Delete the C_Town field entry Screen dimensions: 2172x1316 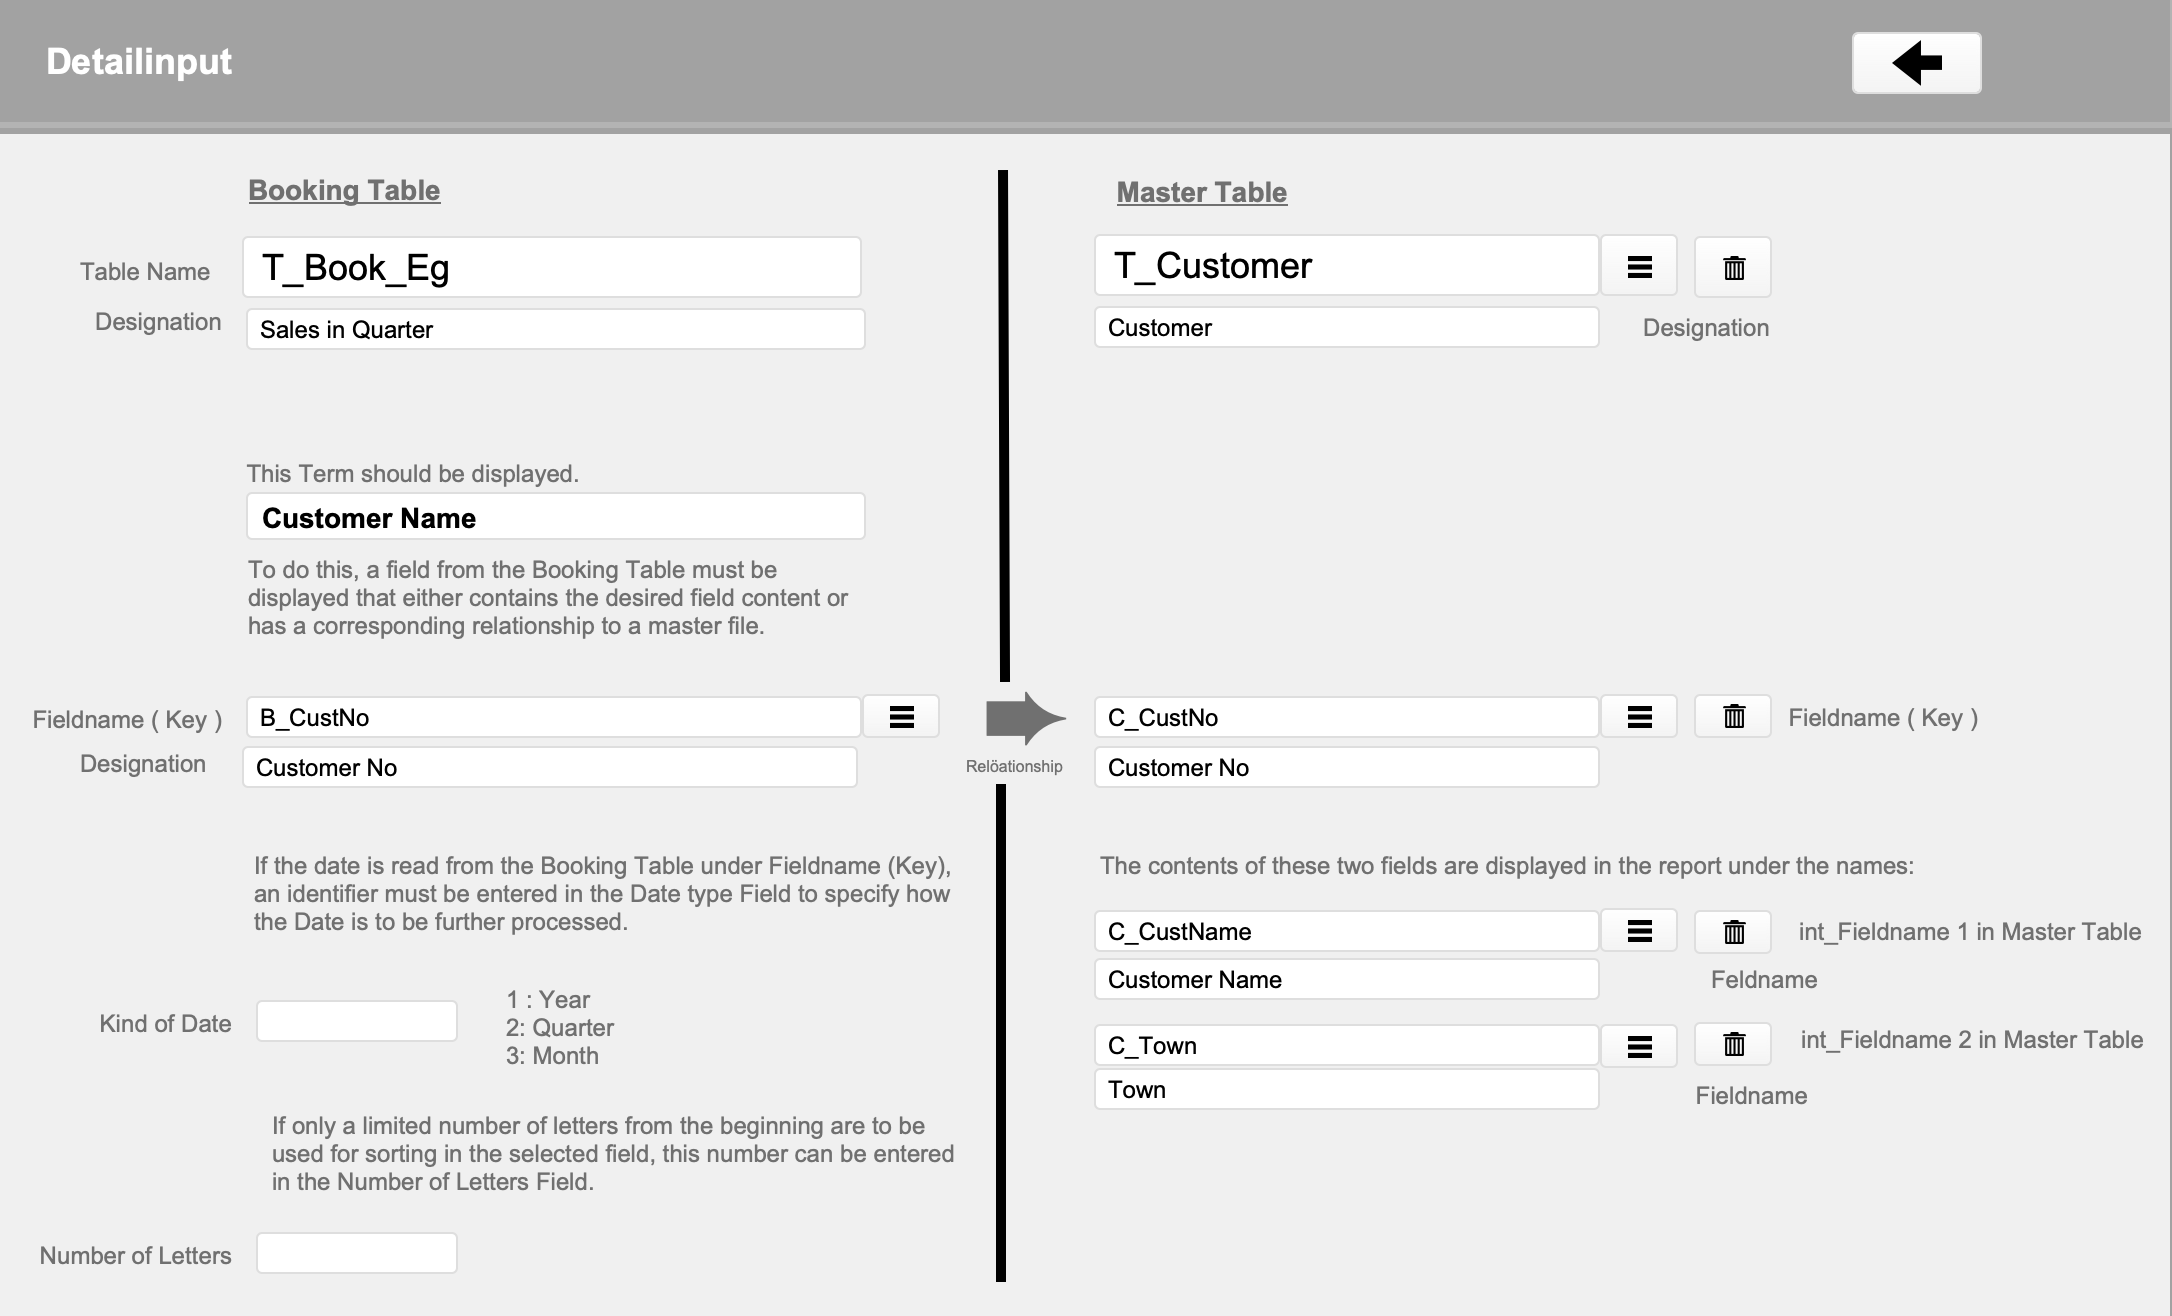click(x=1733, y=1045)
